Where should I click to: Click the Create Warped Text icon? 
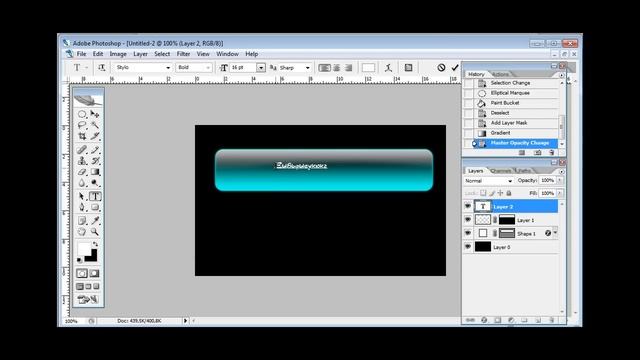[x=388, y=68]
